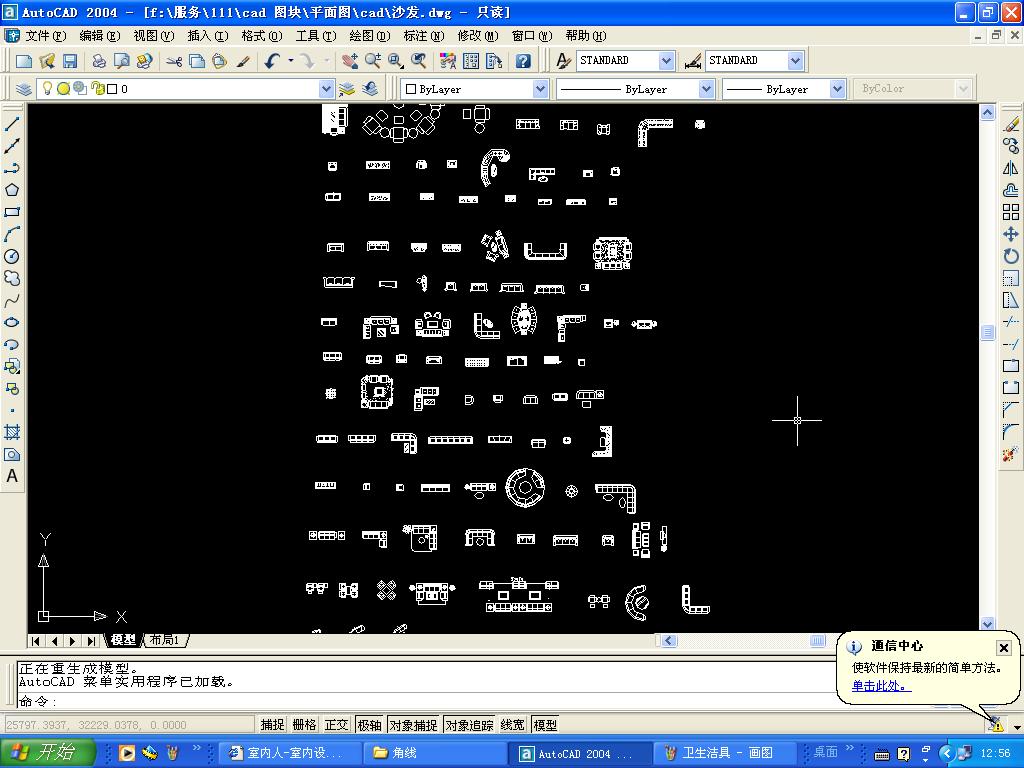This screenshot has width=1024, height=768.
Task: Select the Arc draw tool
Action: 12,234
